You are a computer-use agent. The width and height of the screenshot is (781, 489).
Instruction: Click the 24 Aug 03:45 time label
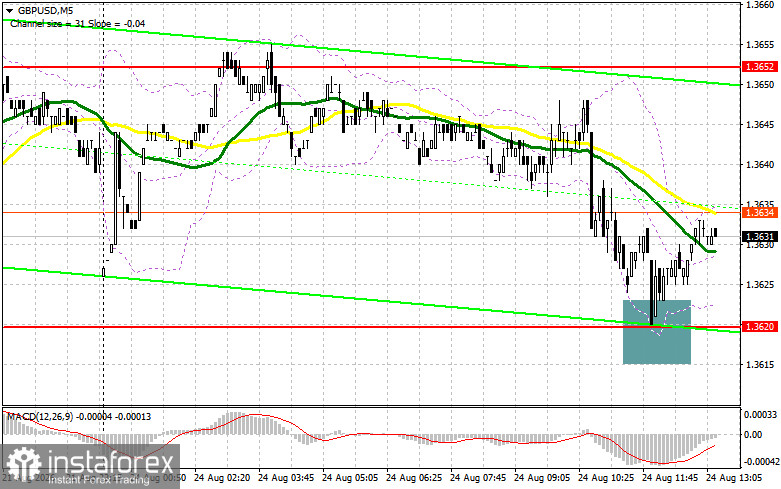pos(286,478)
